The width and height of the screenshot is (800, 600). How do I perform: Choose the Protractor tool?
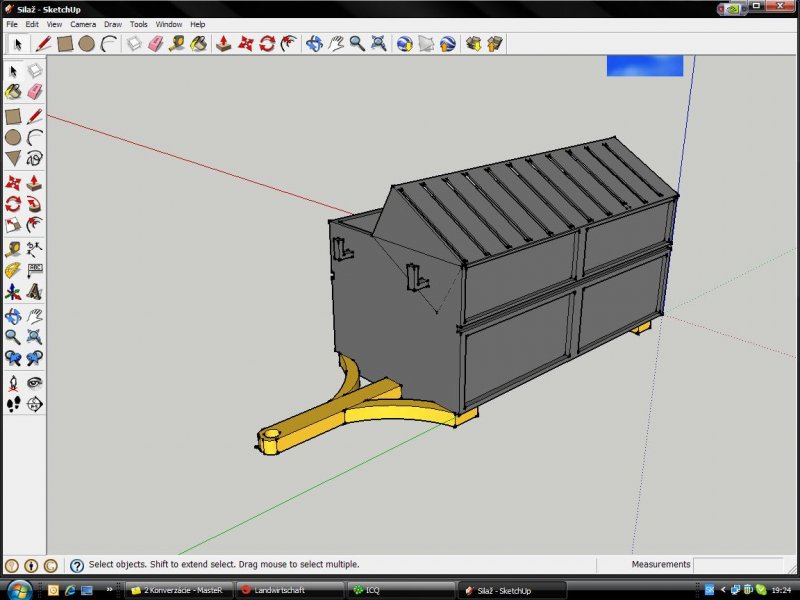click(13, 271)
